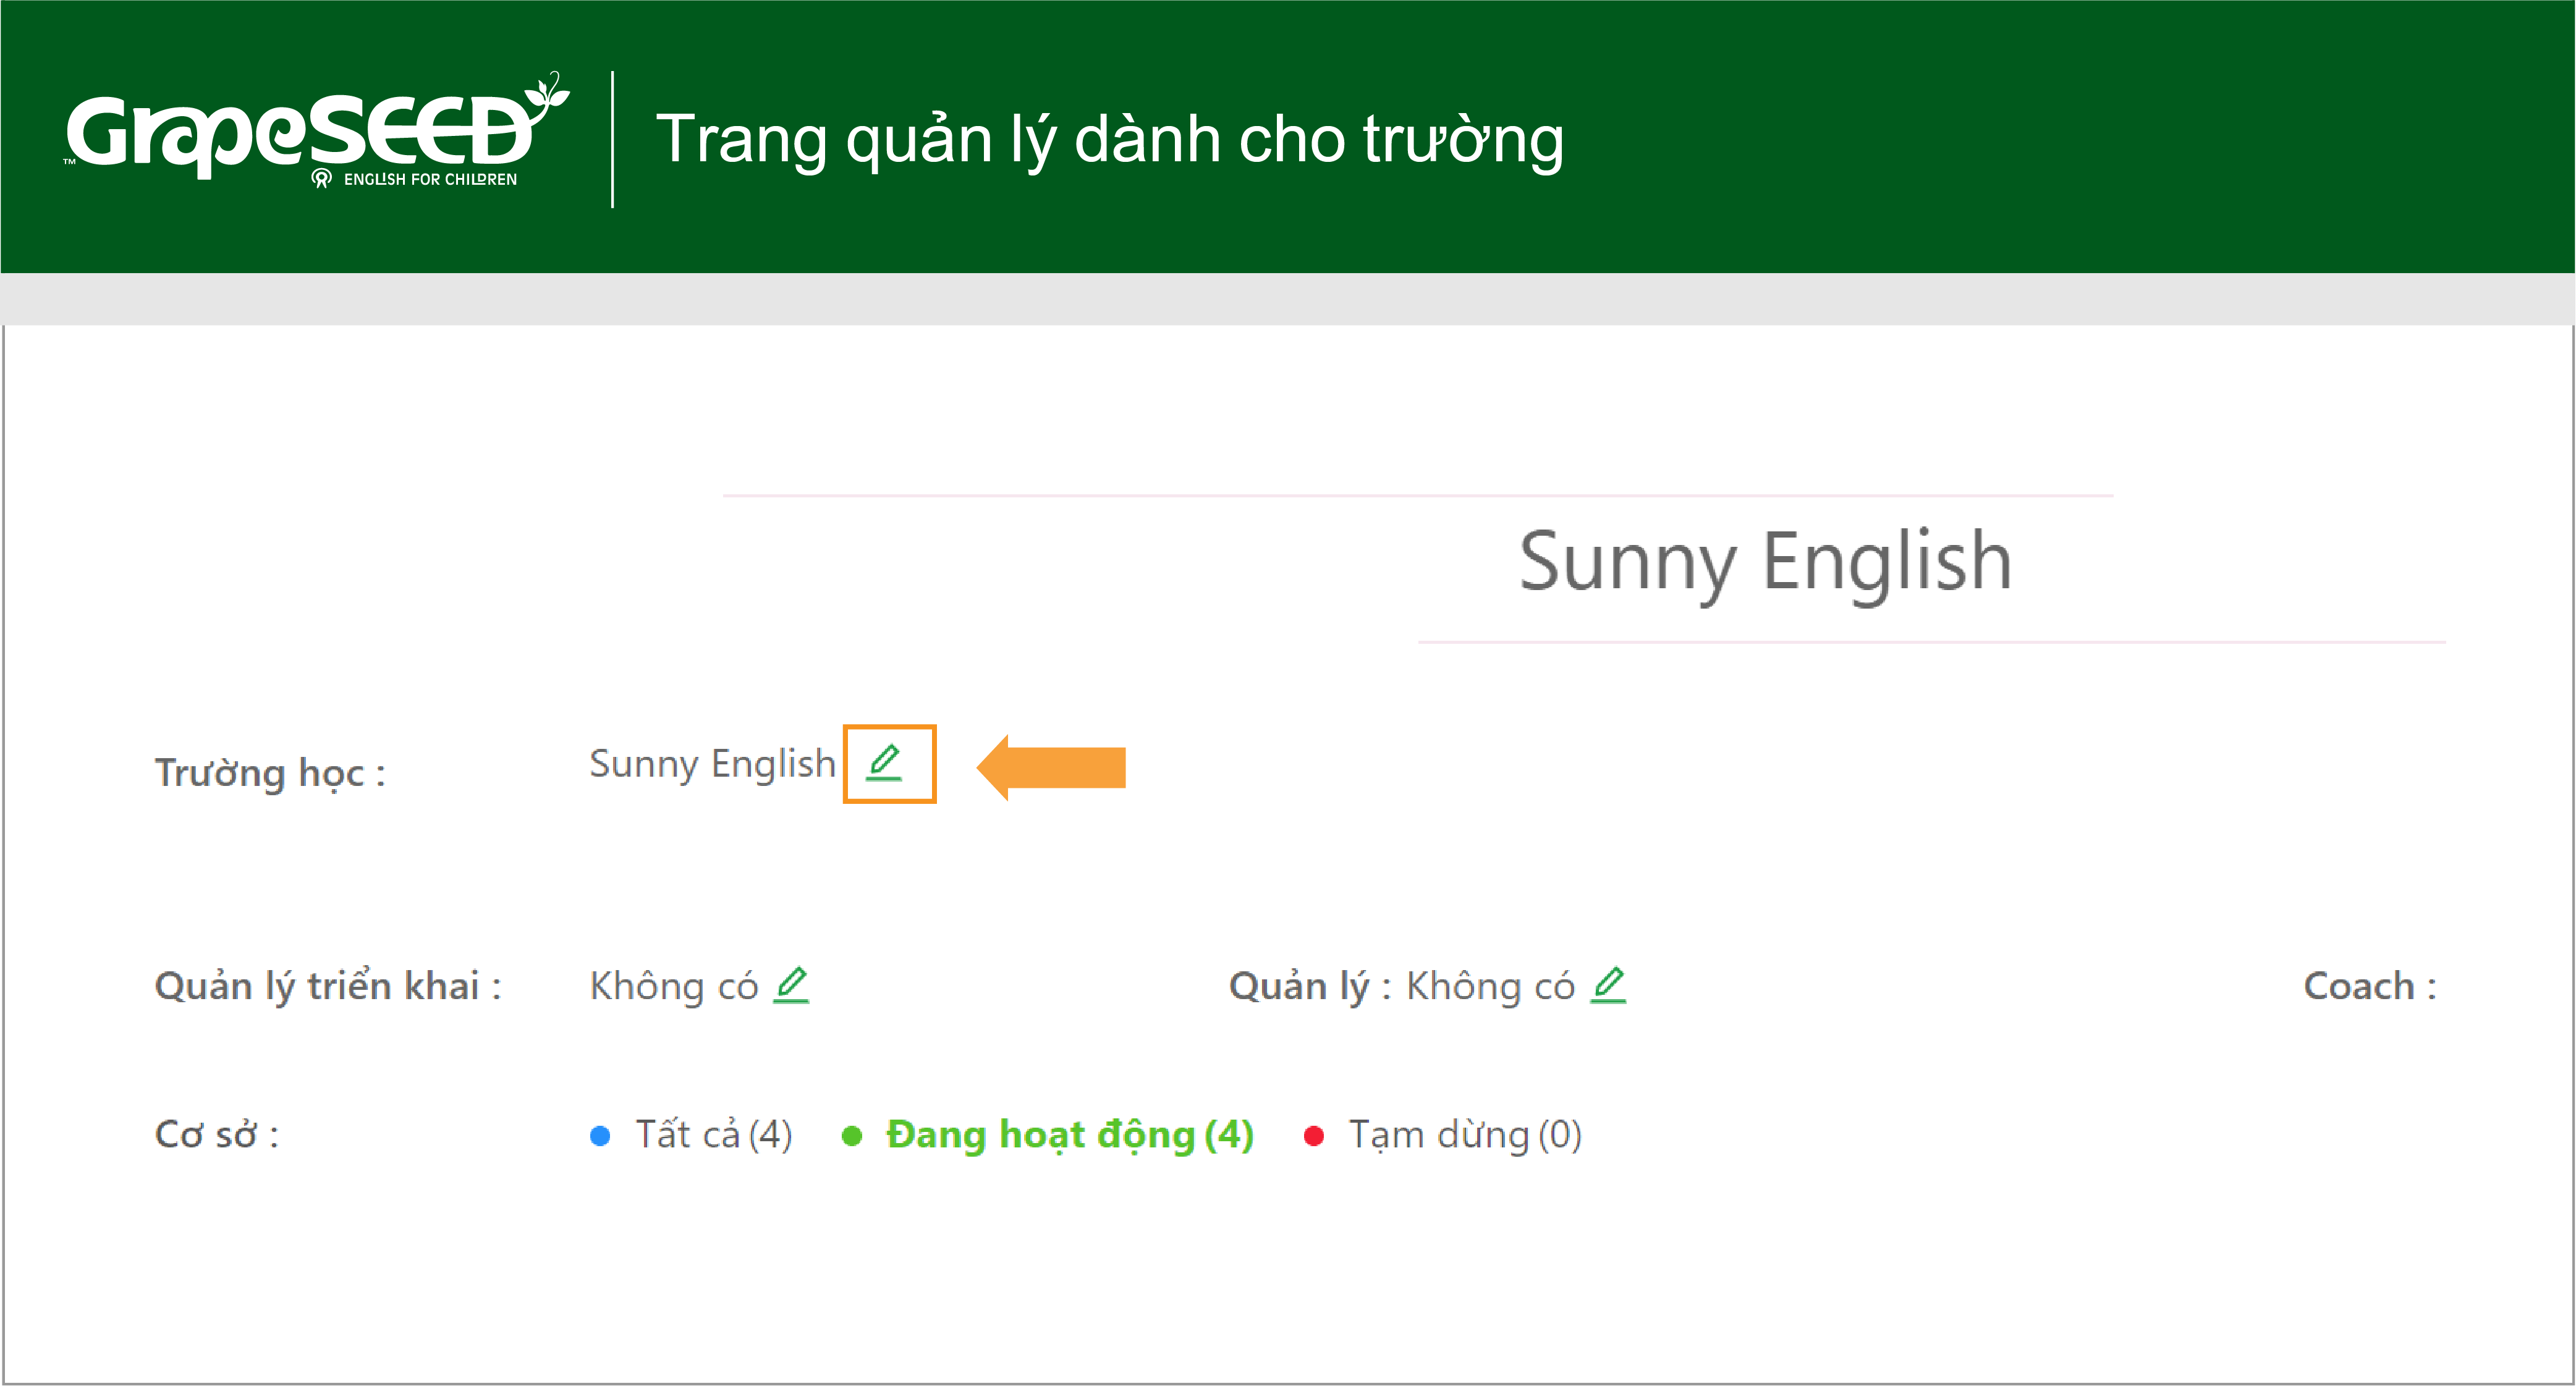
Task: Select the Tất cả (4) filter
Action: [x=692, y=1135]
